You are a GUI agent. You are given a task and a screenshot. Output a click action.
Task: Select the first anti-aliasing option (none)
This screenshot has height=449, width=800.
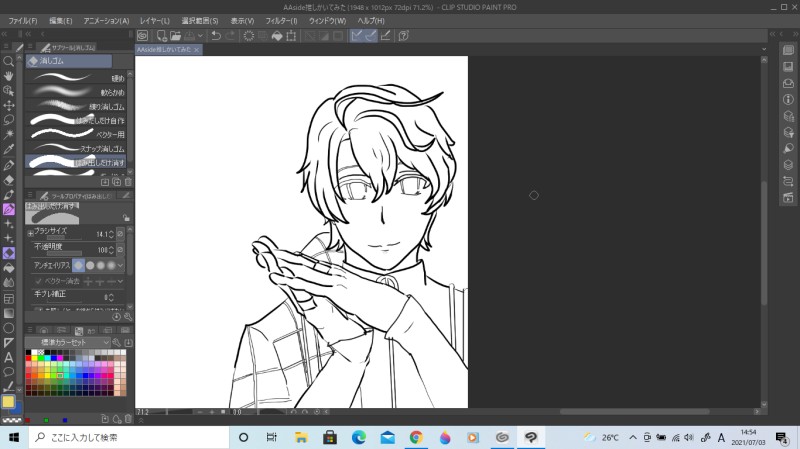[78, 265]
